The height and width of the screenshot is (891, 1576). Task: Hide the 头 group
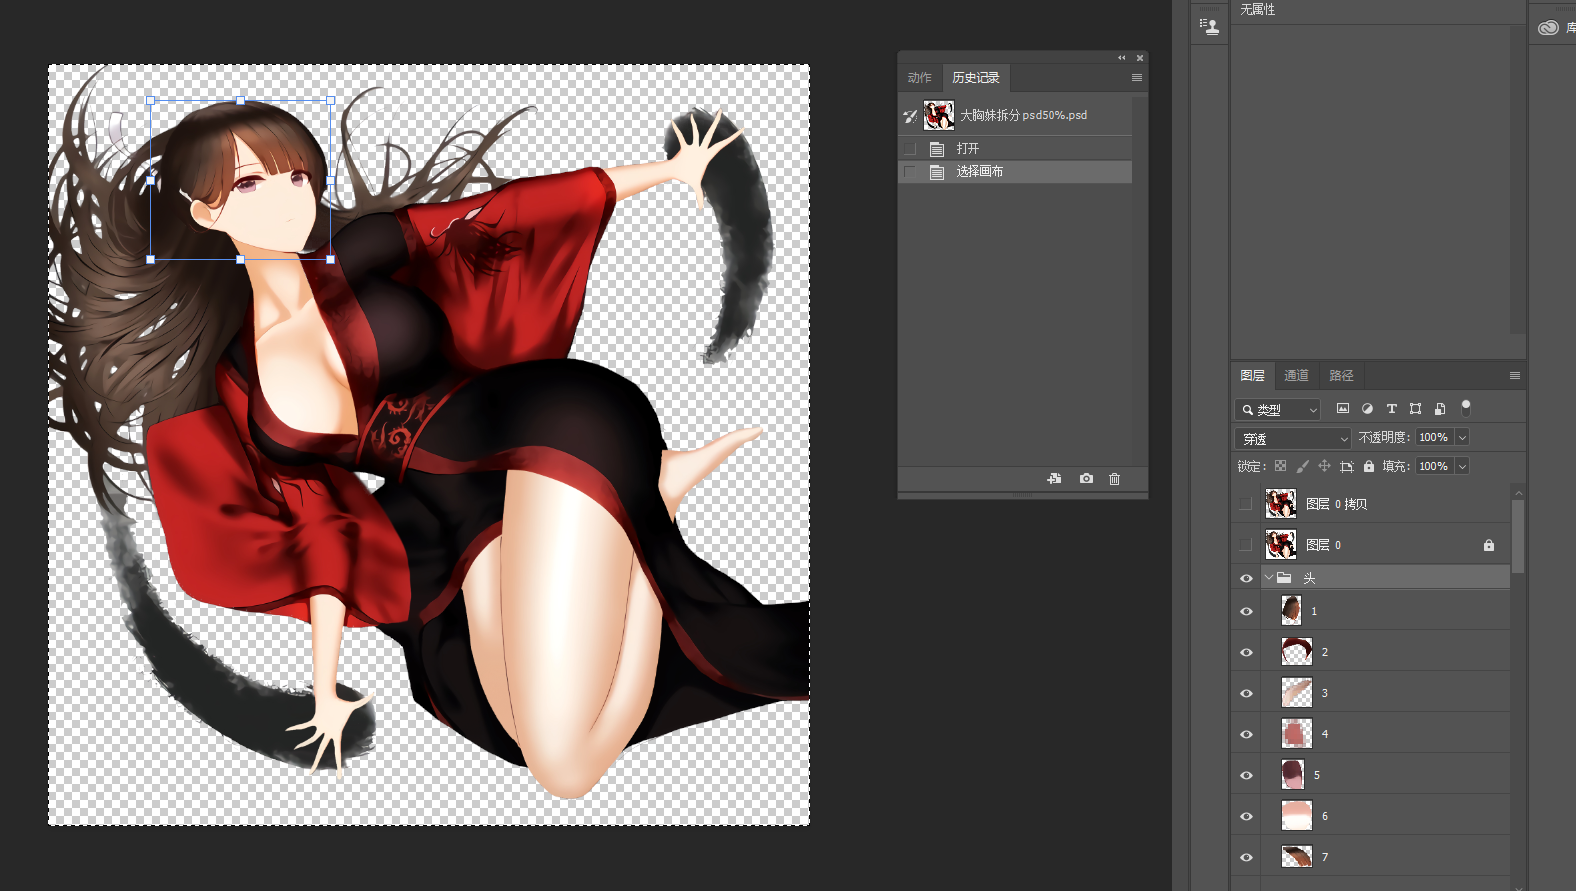(1246, 578)
